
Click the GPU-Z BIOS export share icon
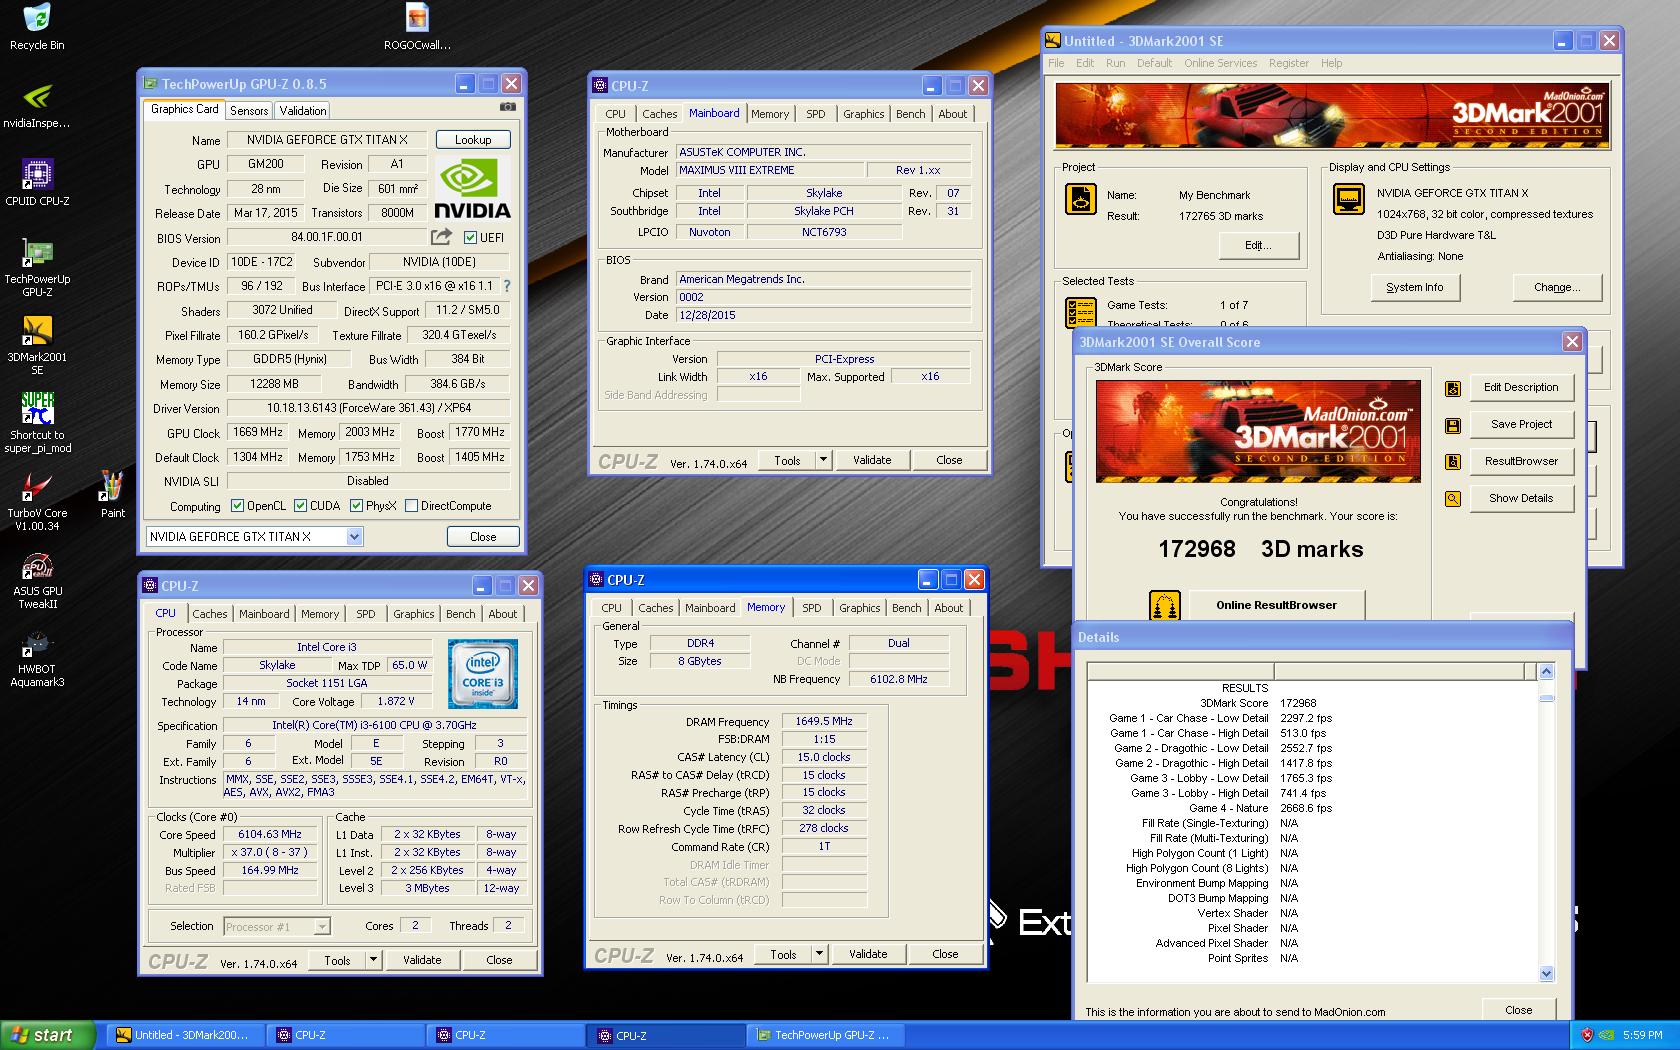[441, 237]
